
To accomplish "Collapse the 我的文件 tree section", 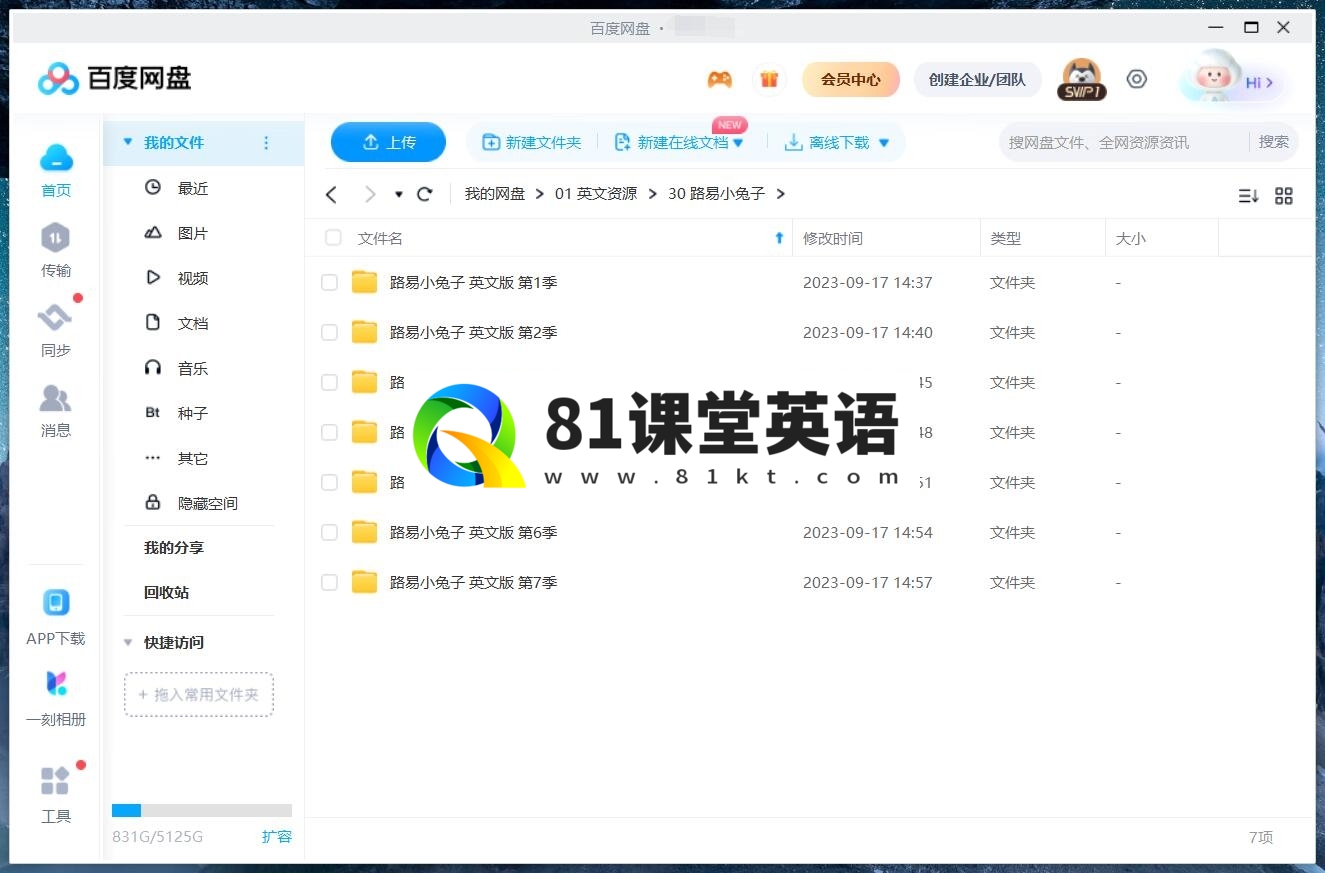I will pos(127,143).
